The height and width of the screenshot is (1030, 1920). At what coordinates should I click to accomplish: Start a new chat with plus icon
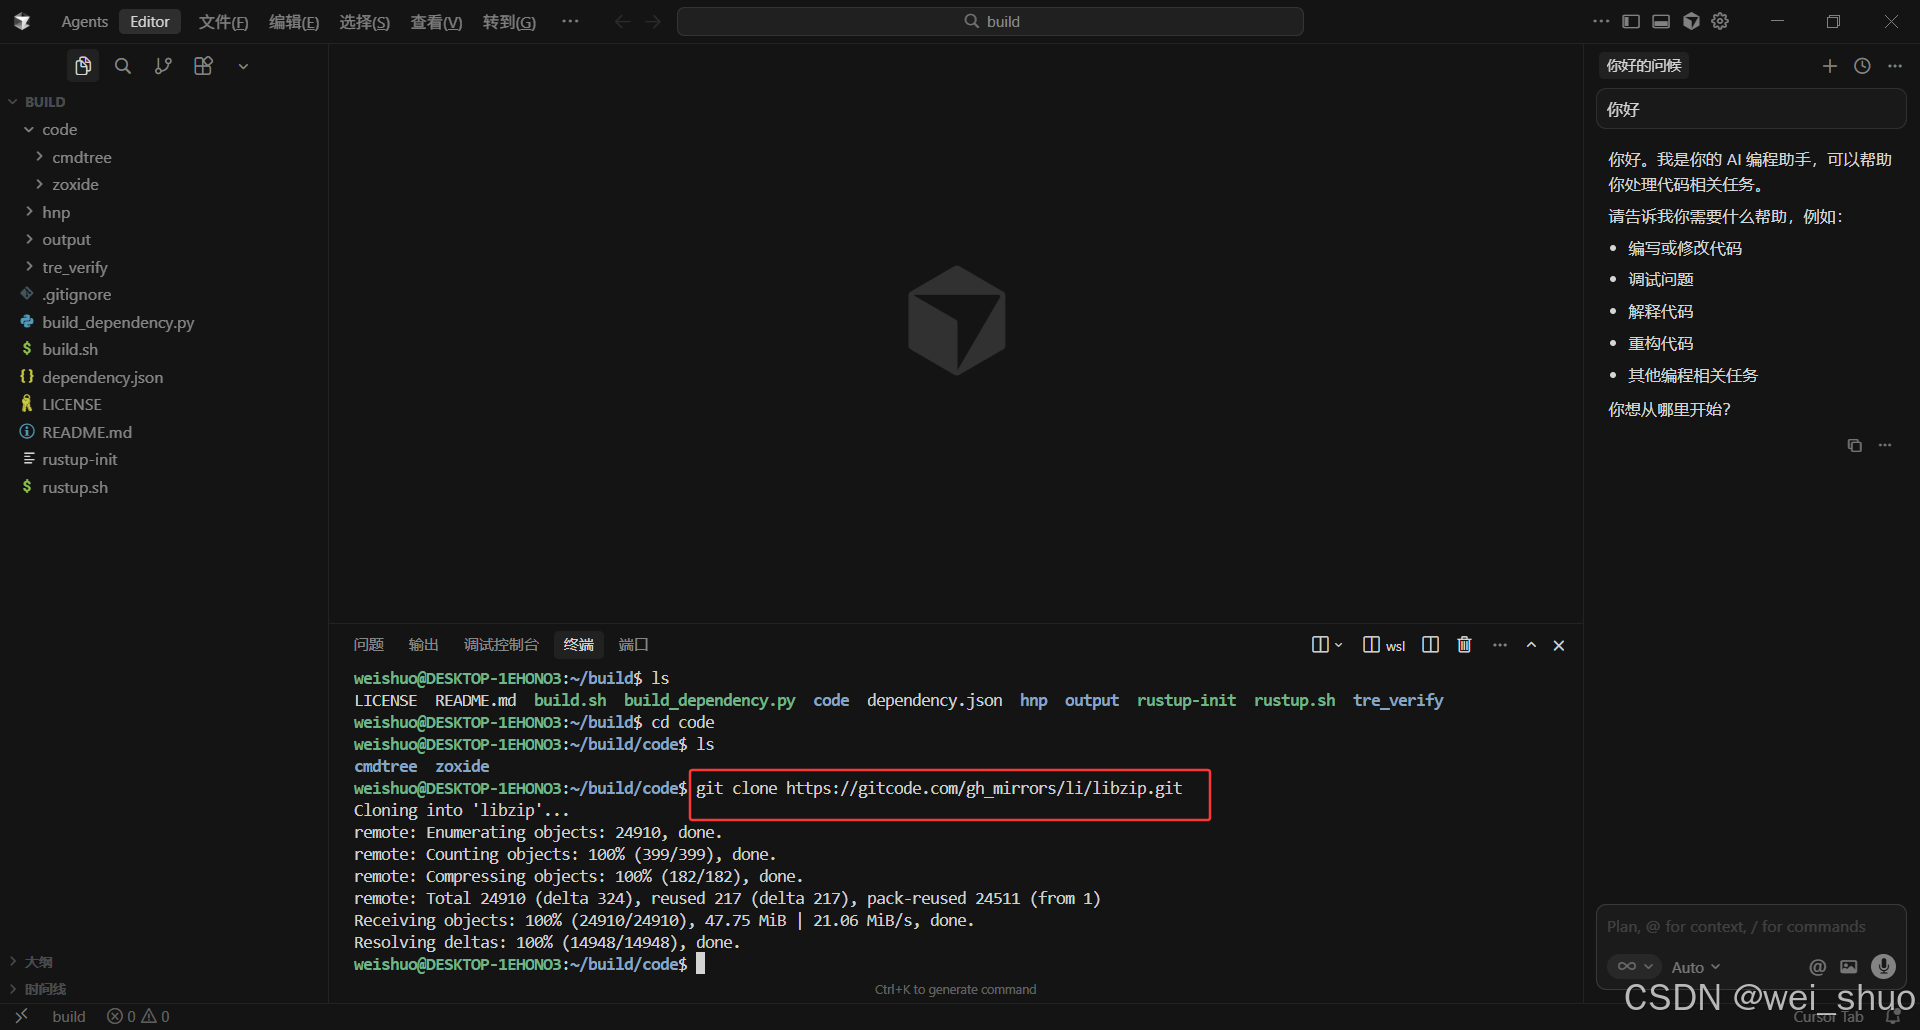coord(1830,66)
